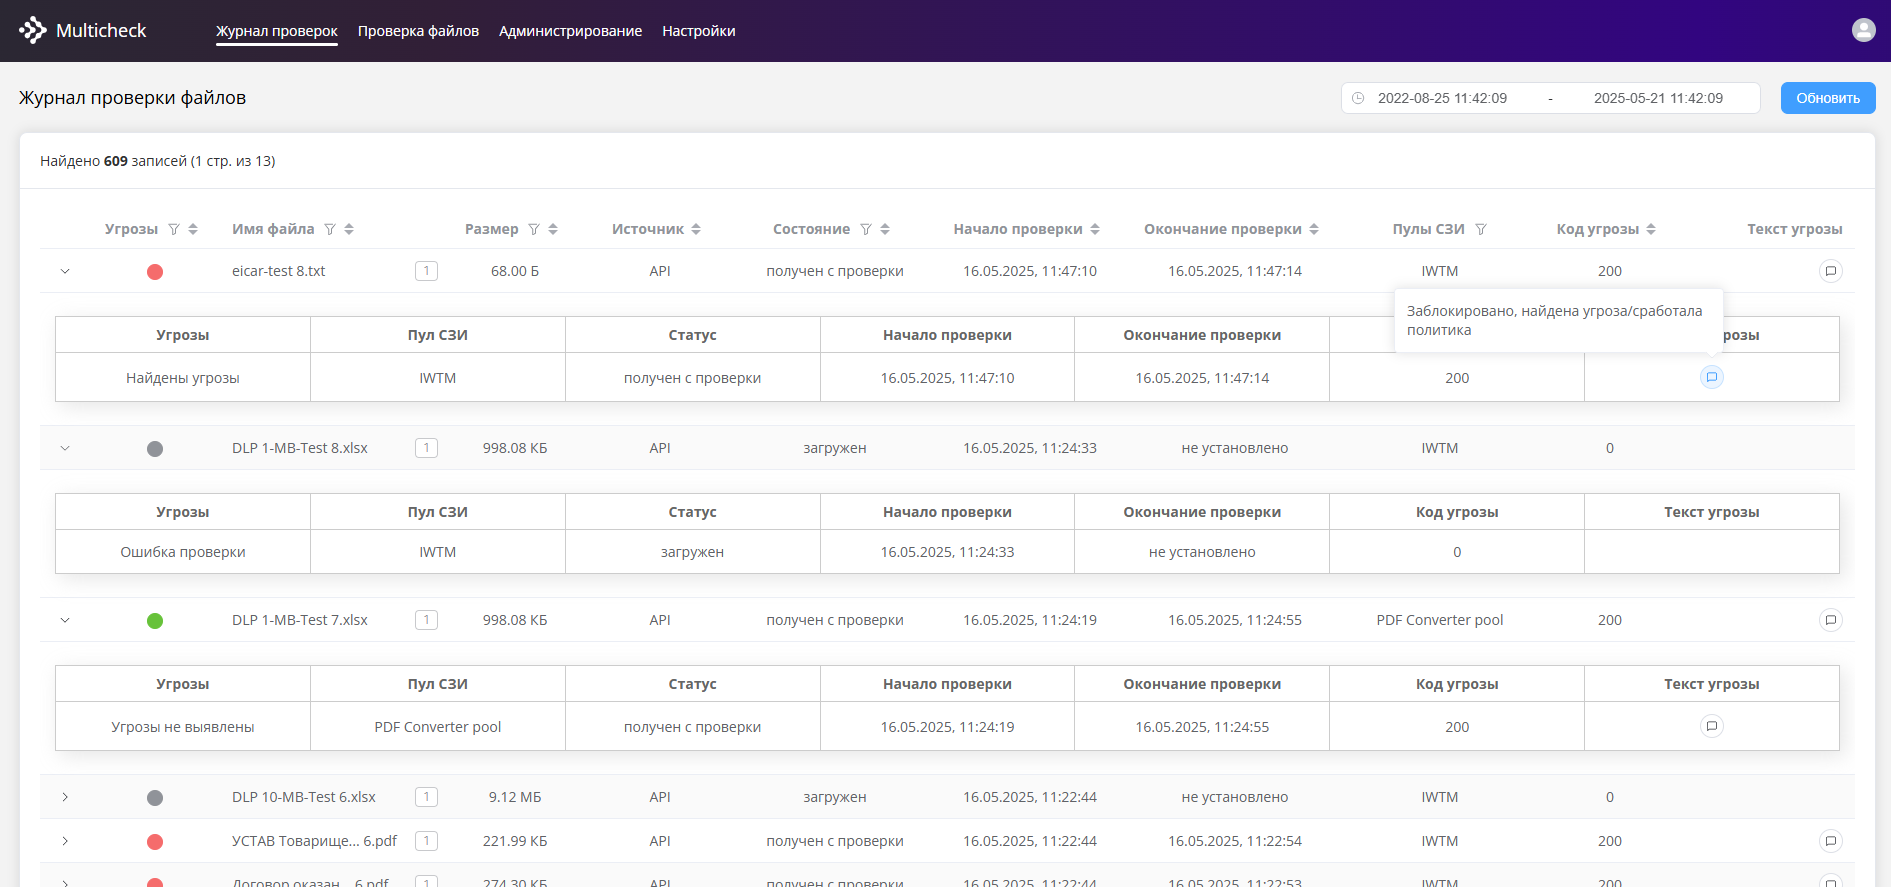The width and height of the screenshot is (1891, 887).
Task: Sort the table by Начало проверки
Action: [1095, 229]
